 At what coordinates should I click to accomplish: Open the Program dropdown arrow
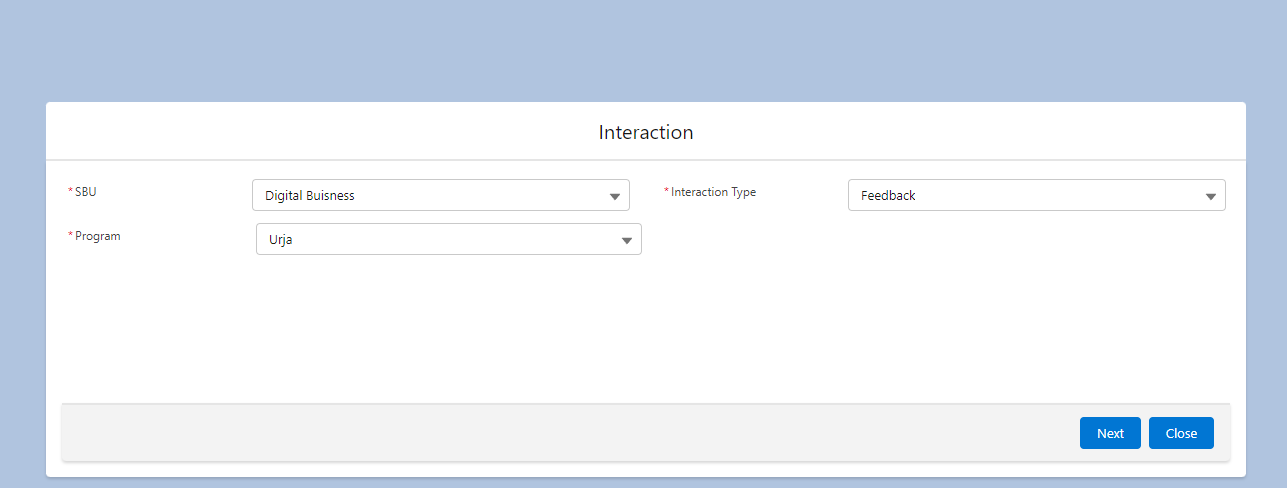coord(627,240)
